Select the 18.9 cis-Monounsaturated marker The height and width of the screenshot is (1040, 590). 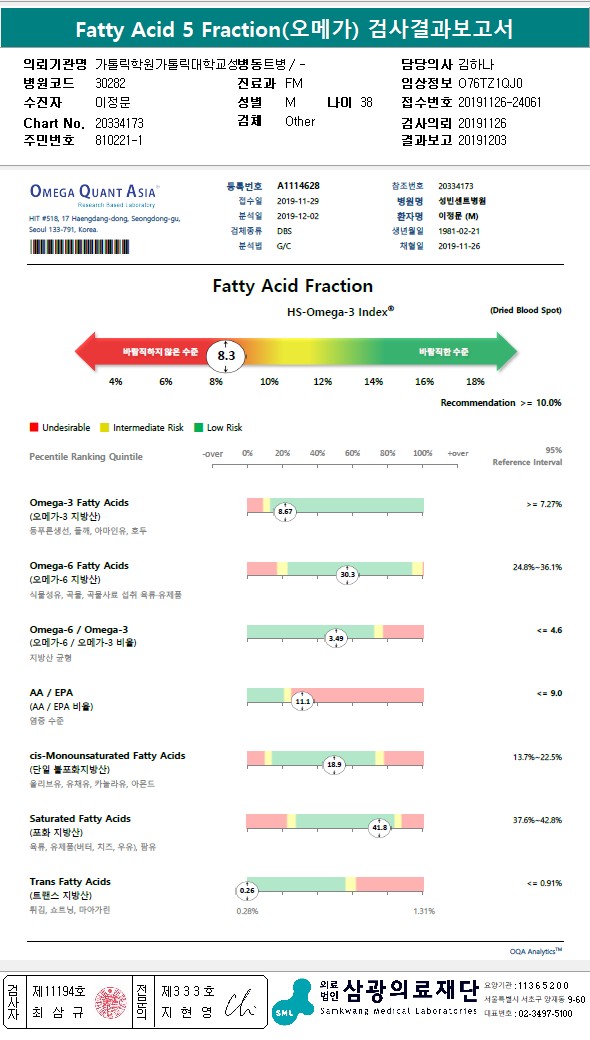[334, 765]
